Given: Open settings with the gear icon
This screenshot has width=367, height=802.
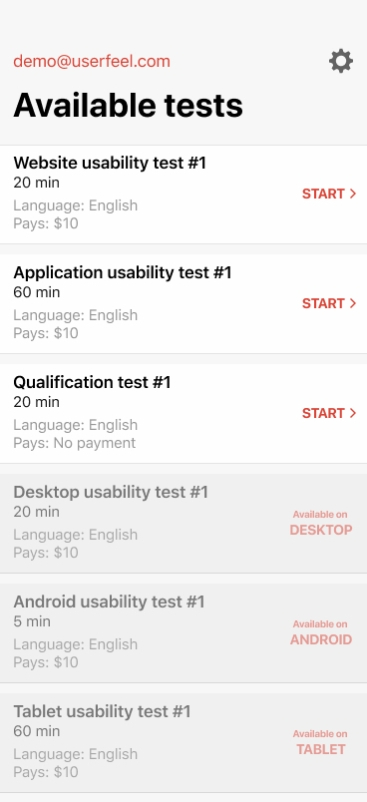Looking at the screenshot, I should tap(340, 61).
